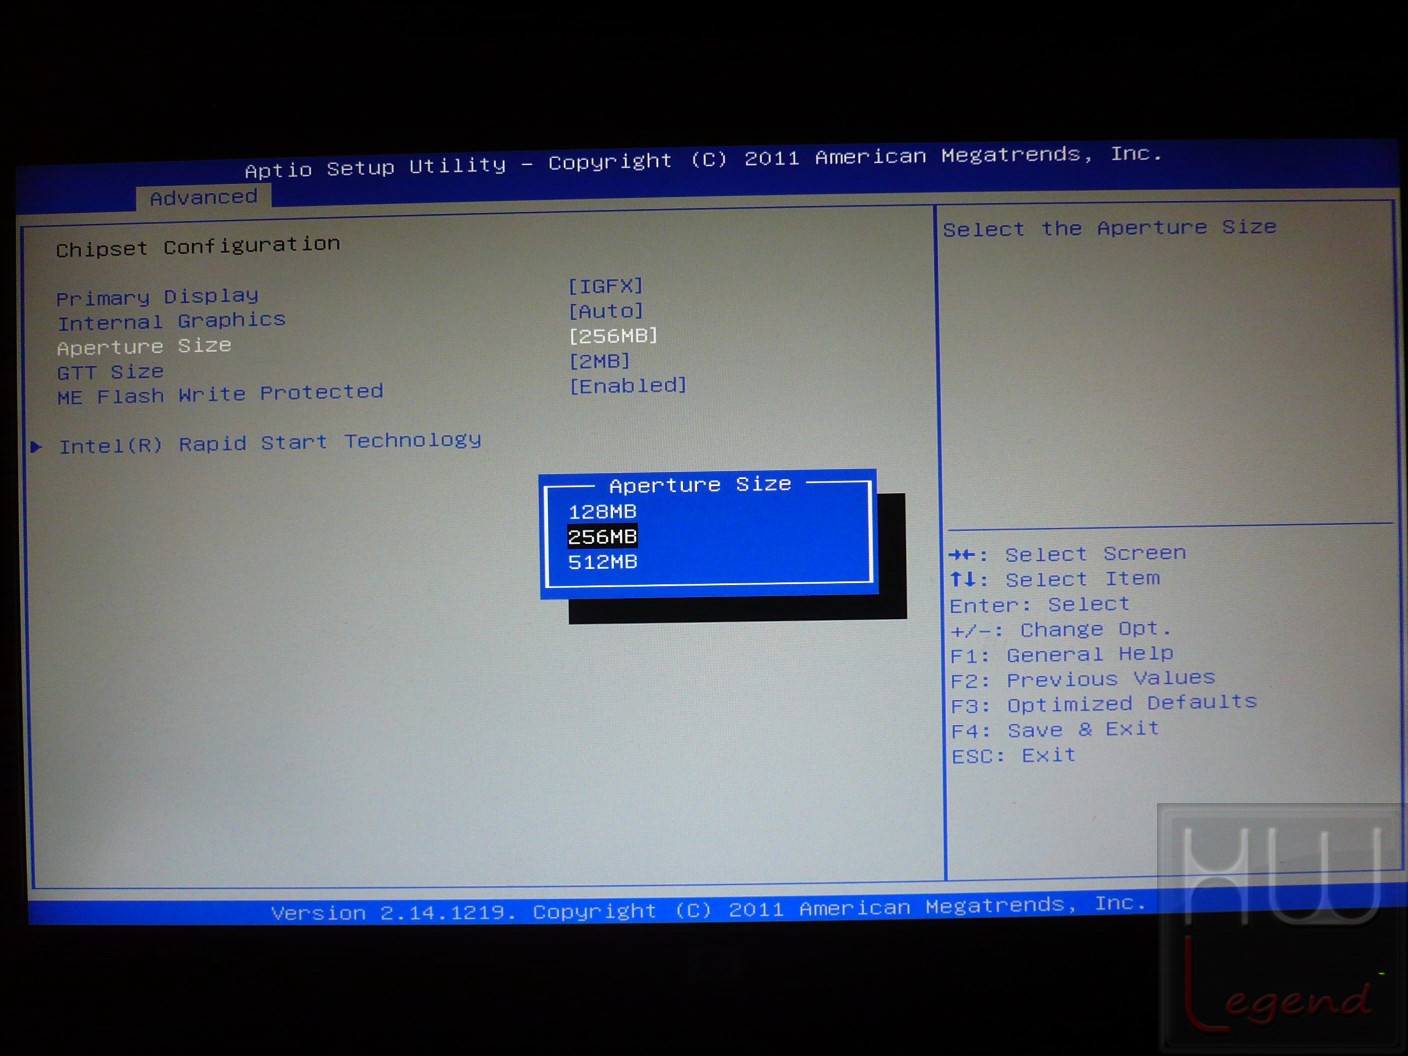Click the arrow beside Intel(R) Rapid Start
This screenshot has height=1056, width=1408.
click(36, 446)
